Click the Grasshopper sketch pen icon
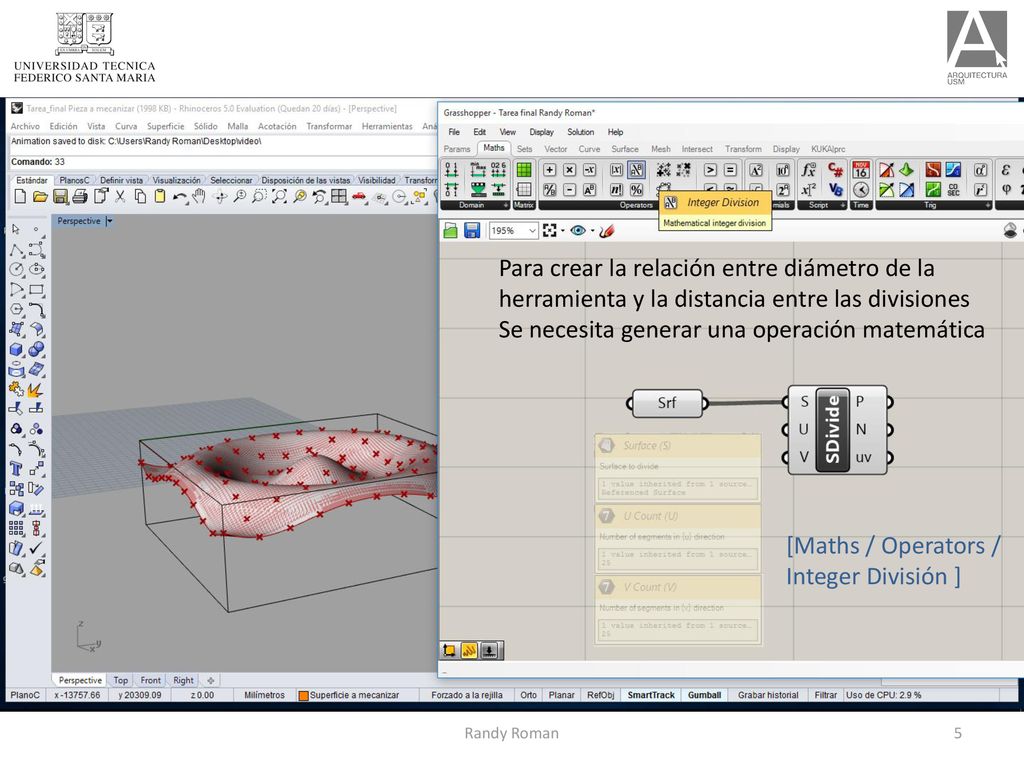 (607, 231)
